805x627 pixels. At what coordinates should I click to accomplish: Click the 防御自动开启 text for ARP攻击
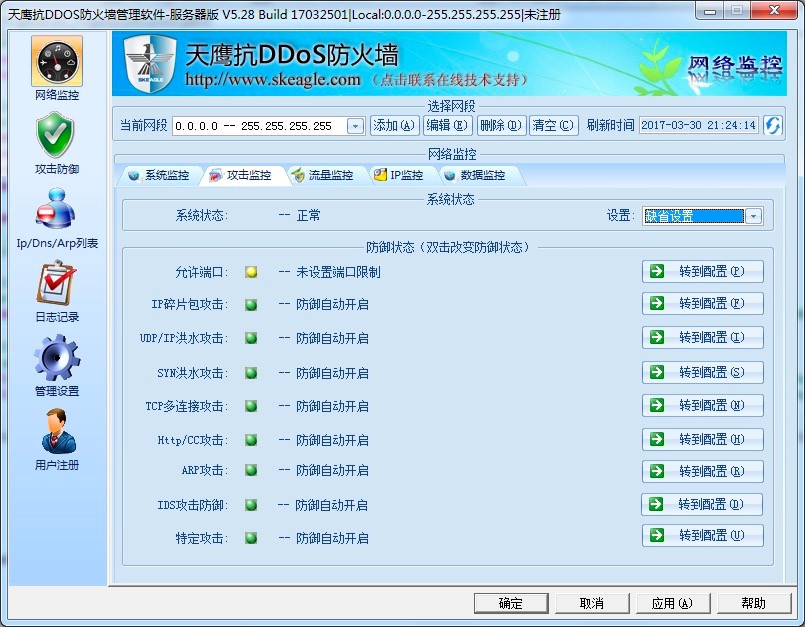(332, 470)
